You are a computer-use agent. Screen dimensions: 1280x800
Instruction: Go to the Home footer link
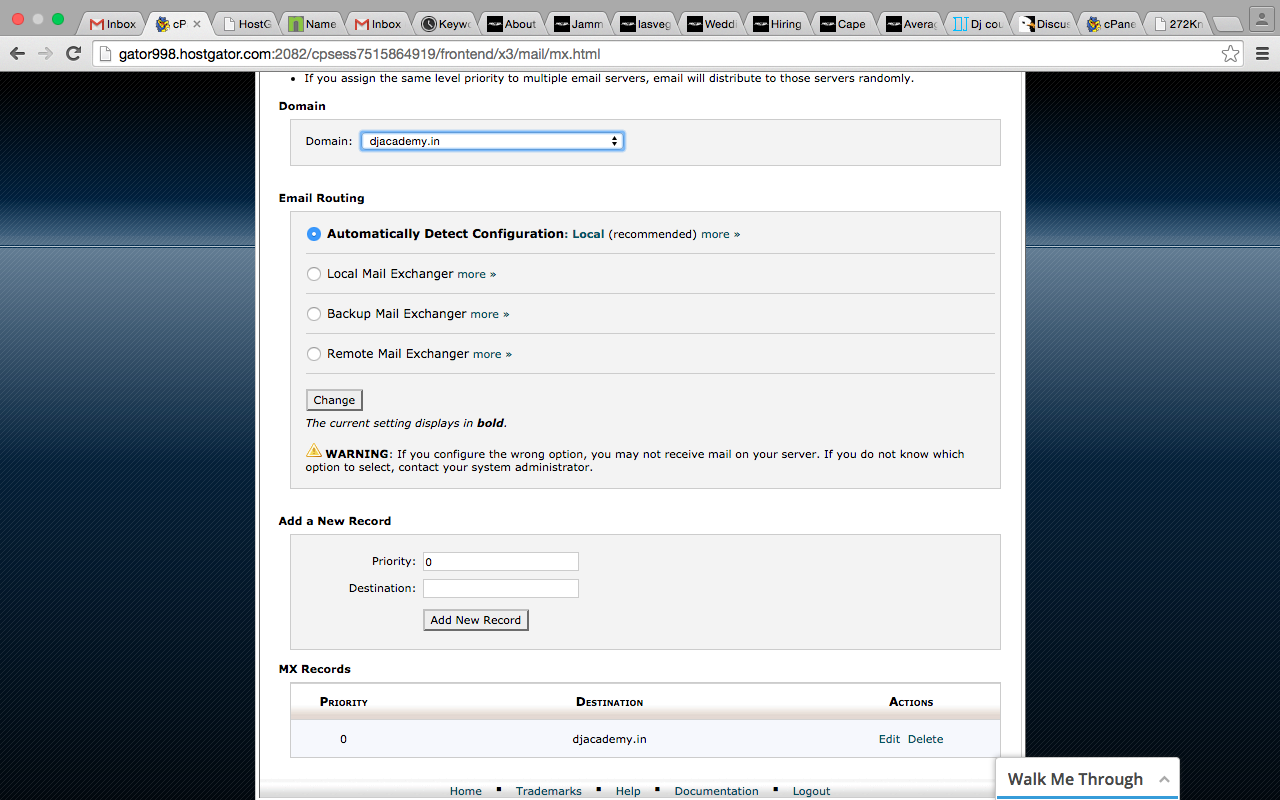(x=466, y=791)
